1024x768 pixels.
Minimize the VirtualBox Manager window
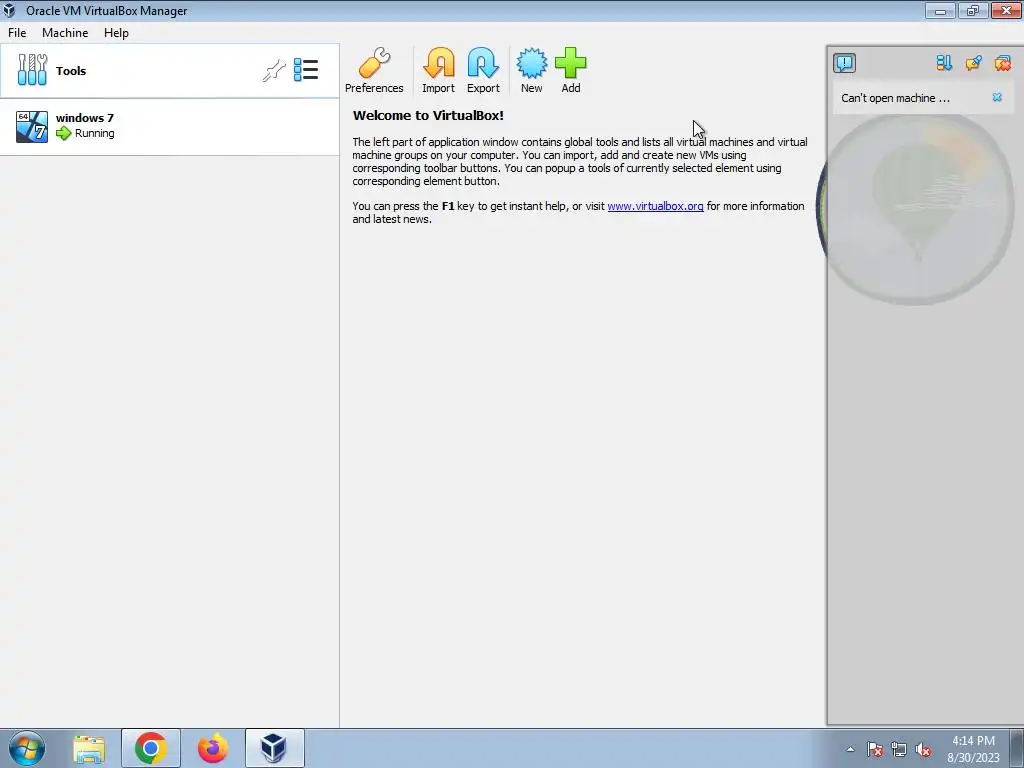click(x=940, y=10)
